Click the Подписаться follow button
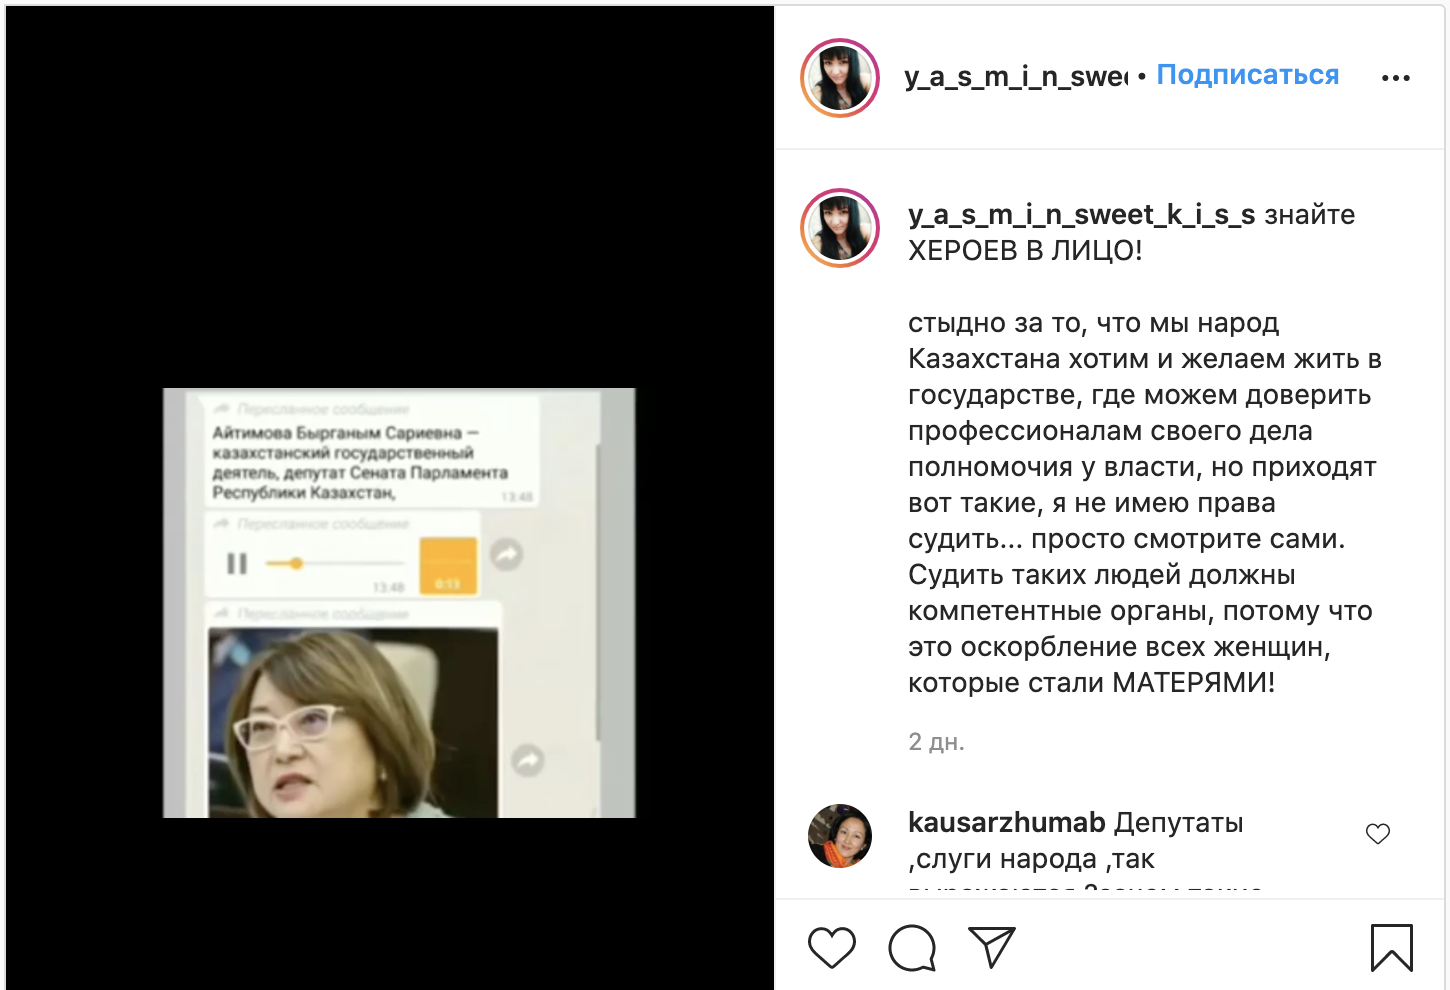 pyautogui.click(x=1247, y=75)
